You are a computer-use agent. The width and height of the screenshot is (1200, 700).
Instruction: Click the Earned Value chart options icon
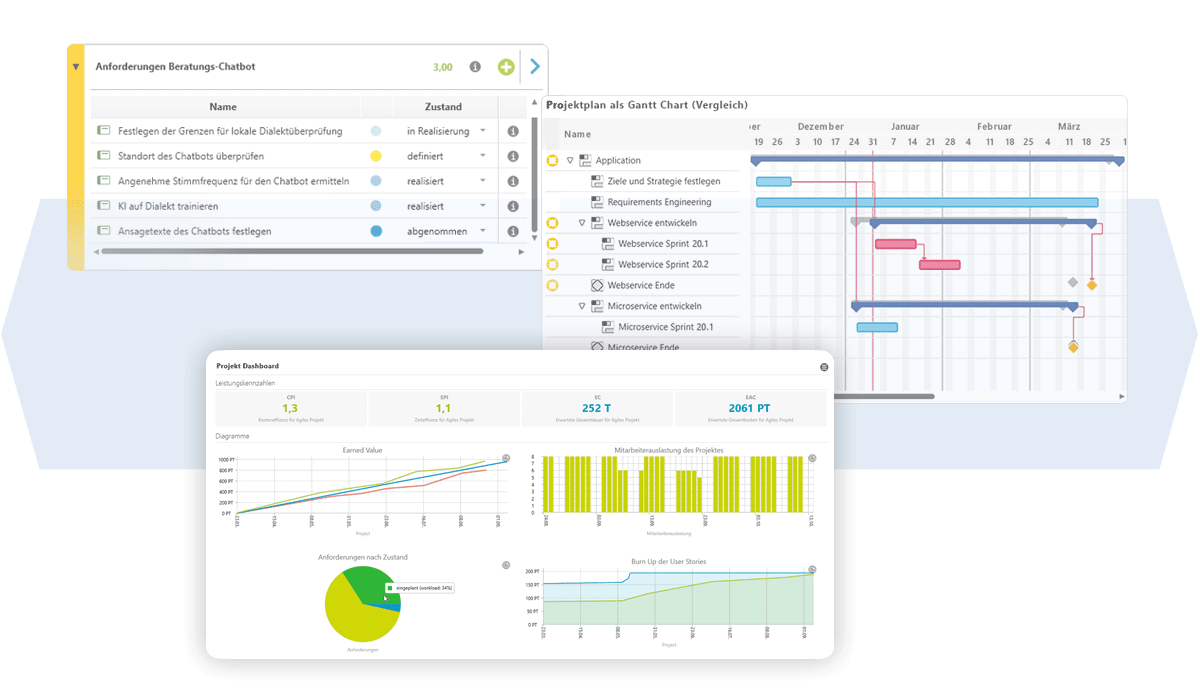coord(506,458)
